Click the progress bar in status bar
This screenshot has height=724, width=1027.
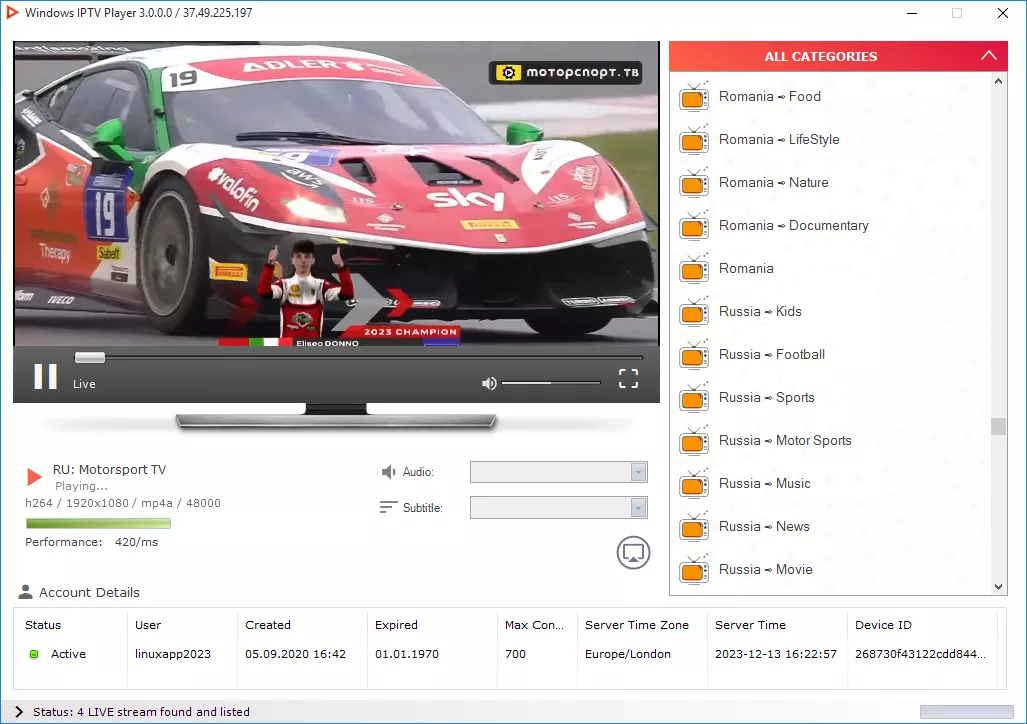[x=967, y=712]
